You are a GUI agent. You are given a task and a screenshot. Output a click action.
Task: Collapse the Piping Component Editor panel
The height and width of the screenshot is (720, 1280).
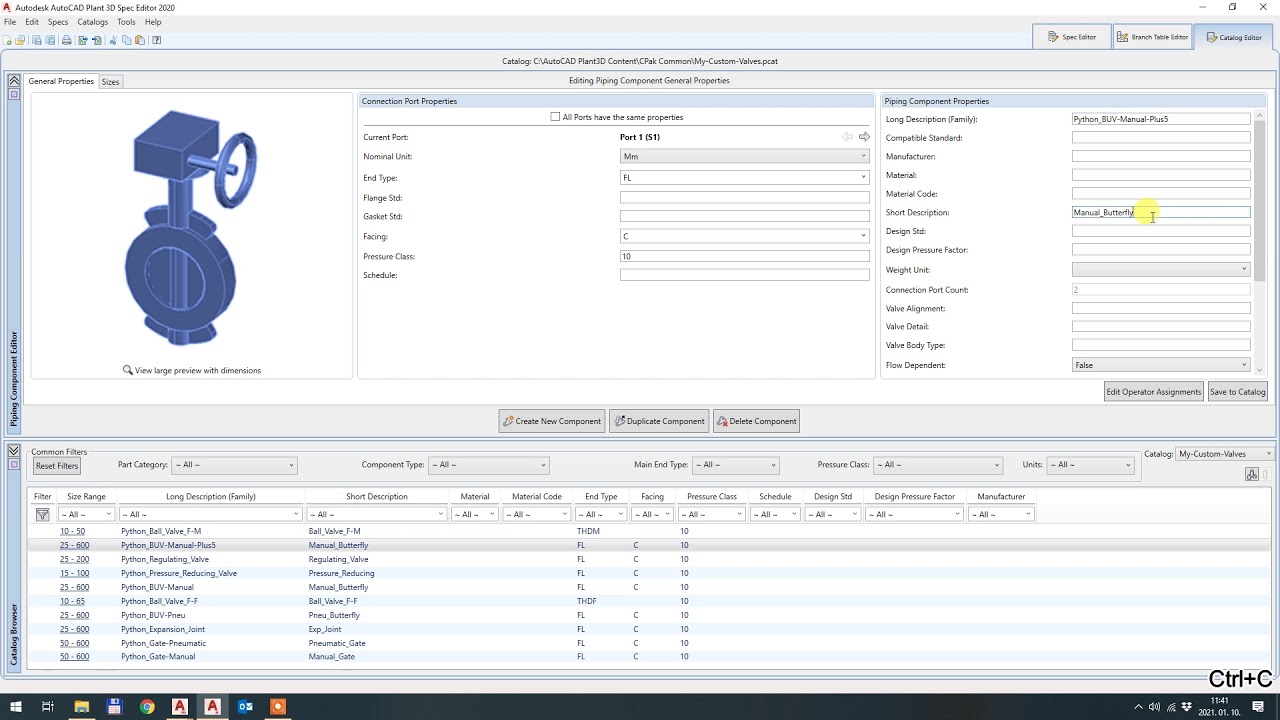coord(14,81)
